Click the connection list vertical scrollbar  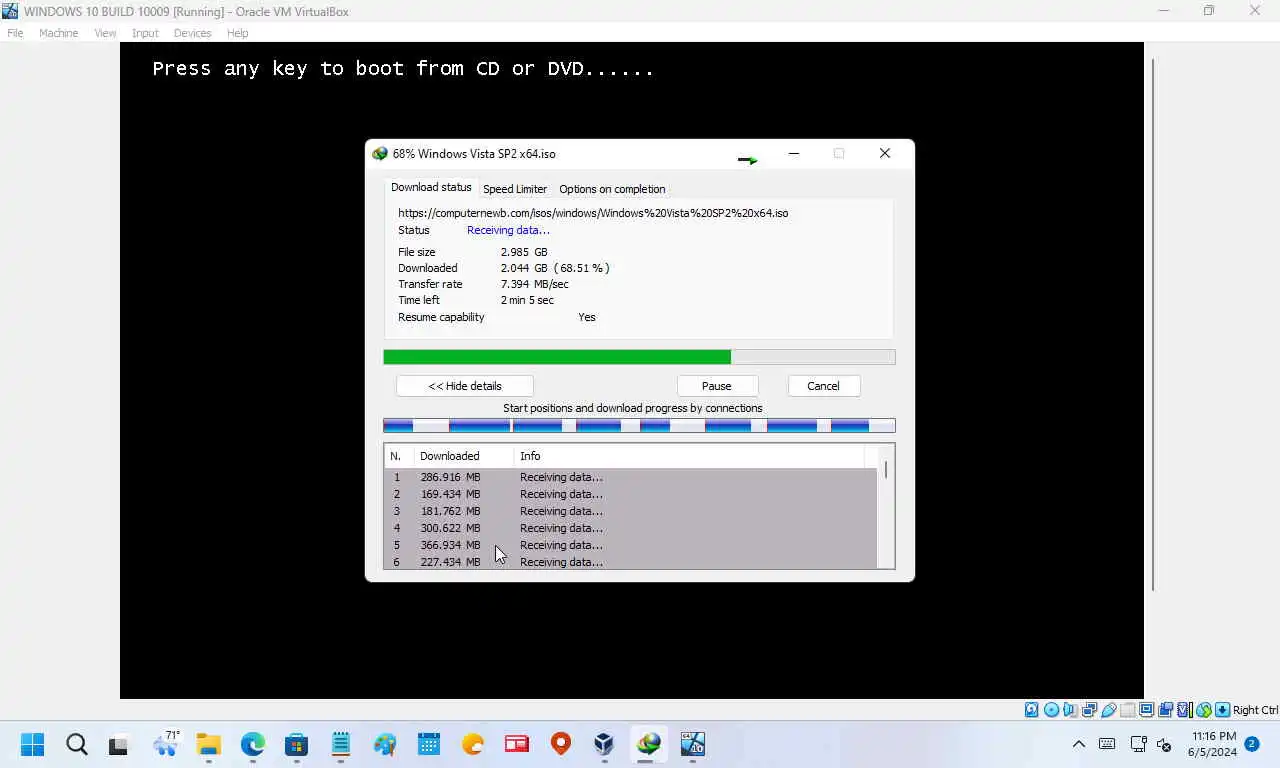(x=886, y=508)
